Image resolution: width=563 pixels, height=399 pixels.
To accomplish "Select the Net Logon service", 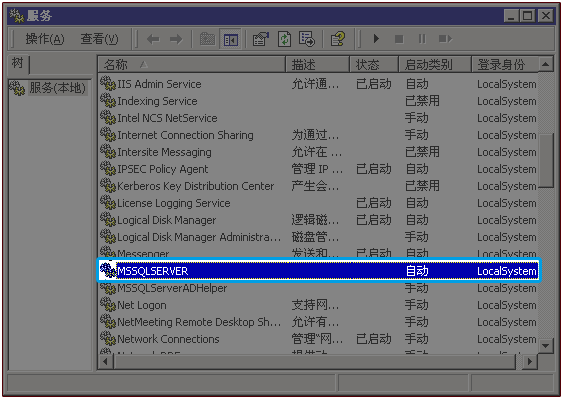I will tap(318, 305).
